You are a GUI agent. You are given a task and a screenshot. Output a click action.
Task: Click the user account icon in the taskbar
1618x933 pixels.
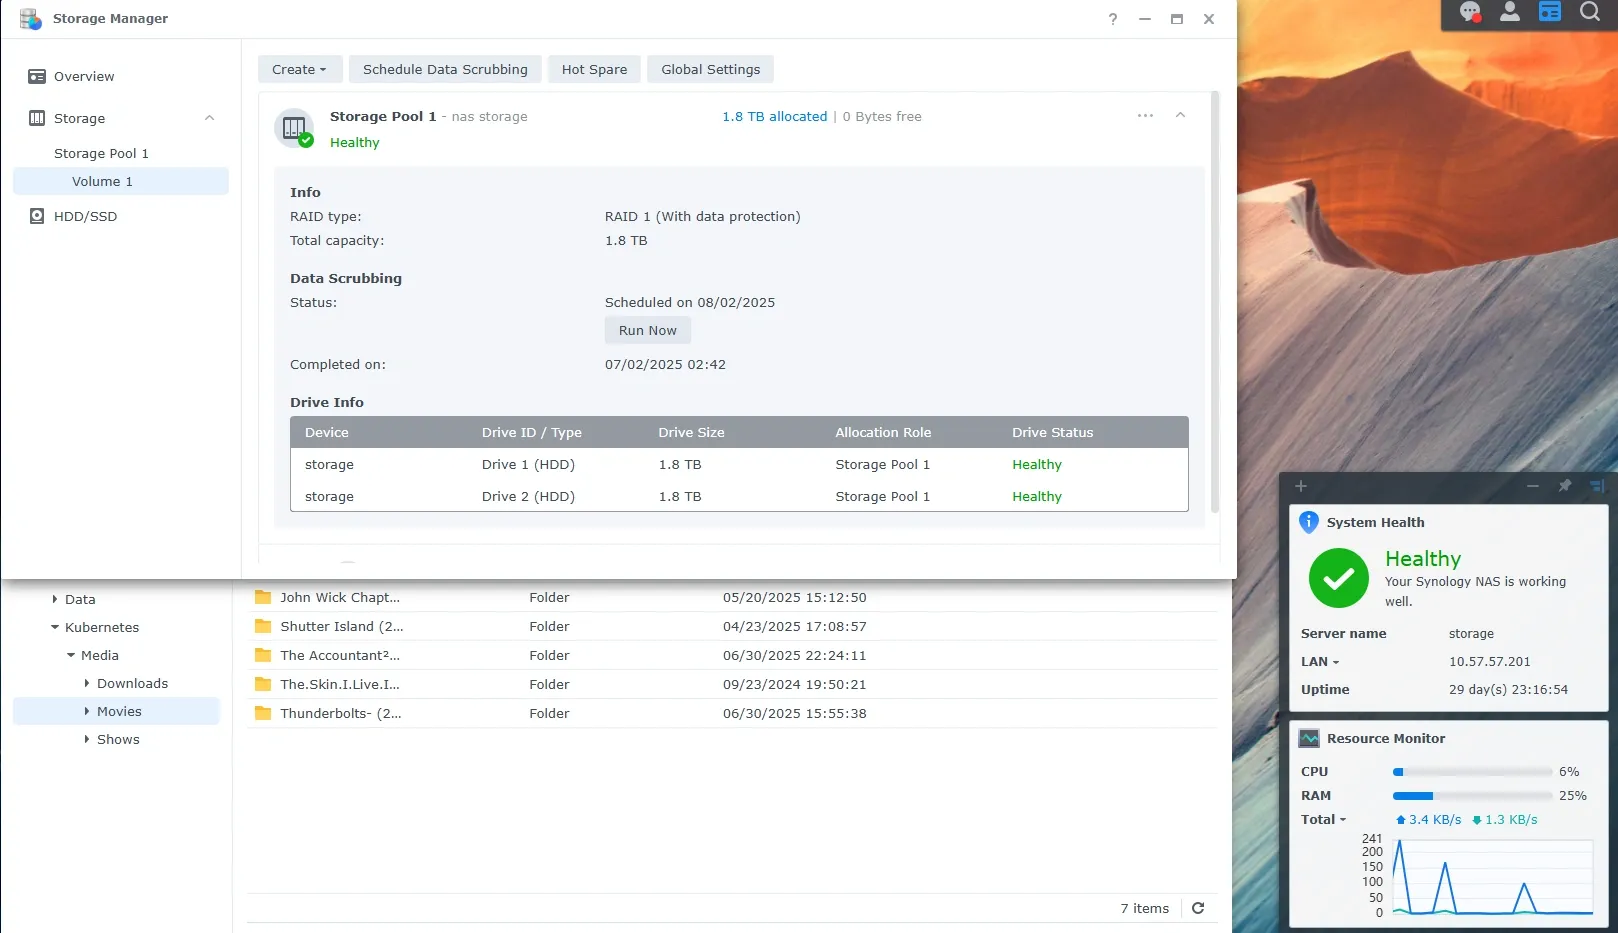pyautogui.click(x=1510, y=12)
